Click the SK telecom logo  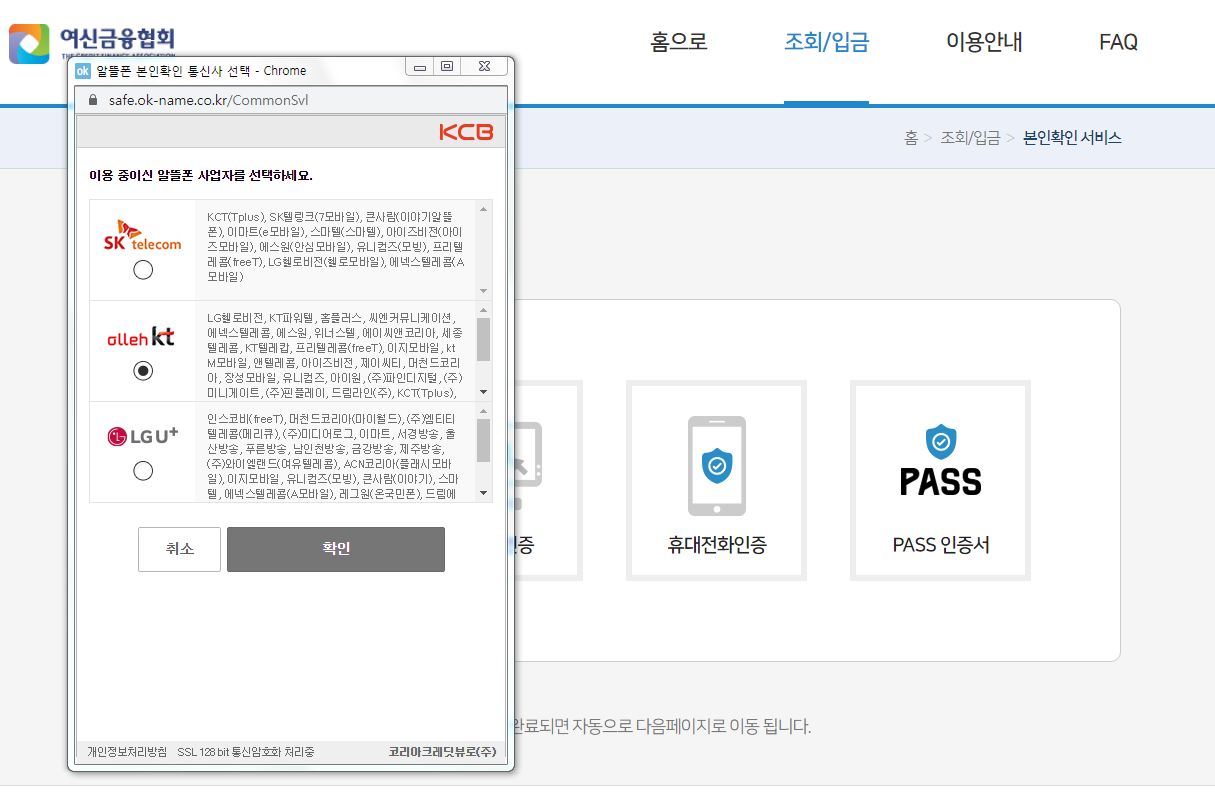click(x=143, y=236)
